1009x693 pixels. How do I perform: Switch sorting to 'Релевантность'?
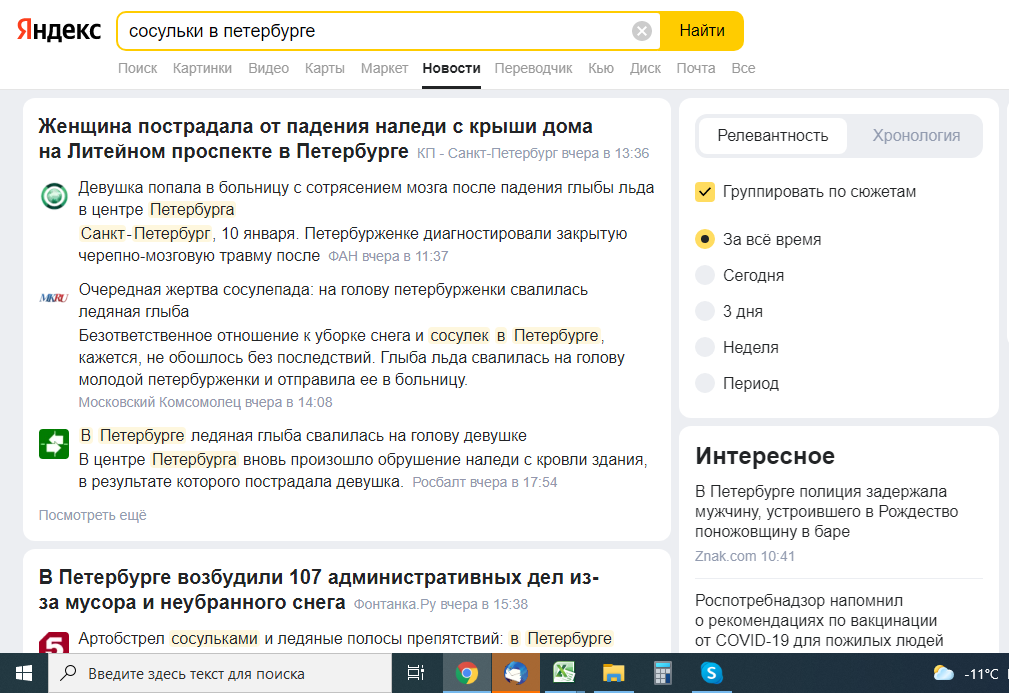click(772, 136)
